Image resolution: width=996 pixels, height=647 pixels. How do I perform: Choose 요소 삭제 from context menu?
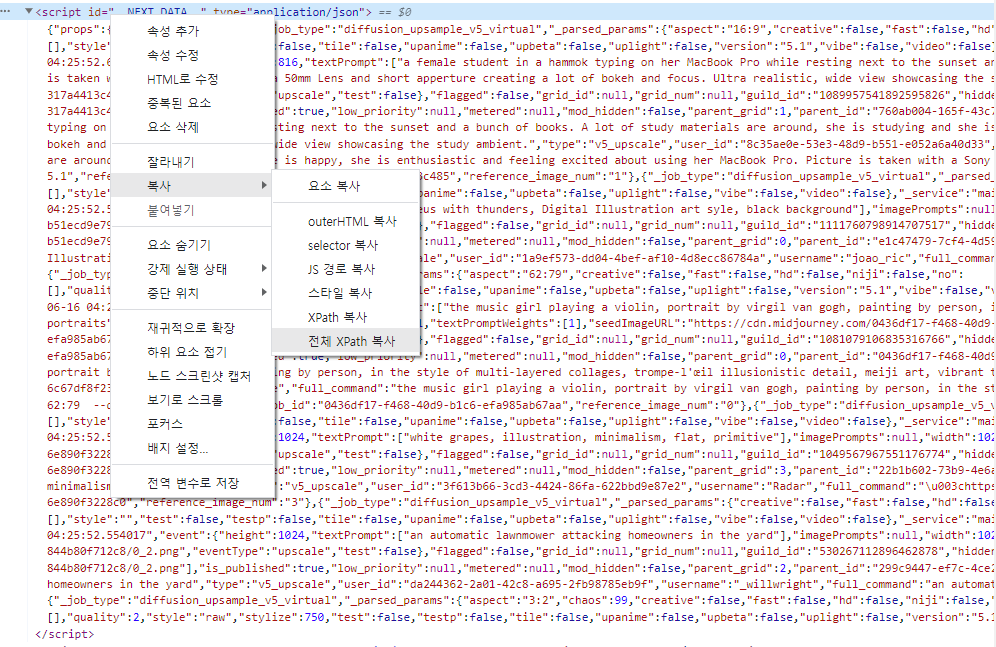point(192,127)
